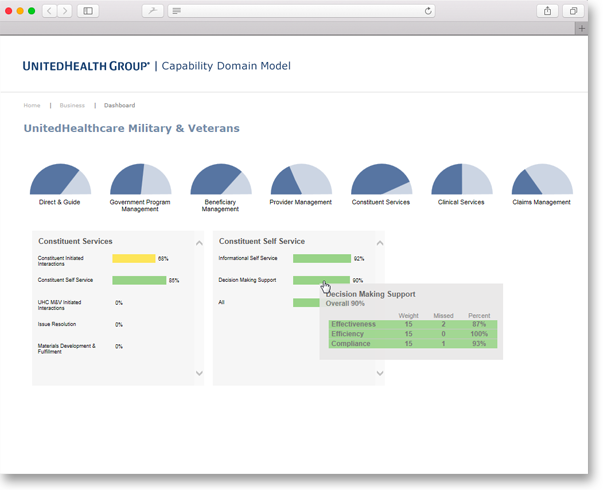This screenshot has width=610, height=490.
Task: Open a new tab with the plus button
Action: (x=582, y=28)
